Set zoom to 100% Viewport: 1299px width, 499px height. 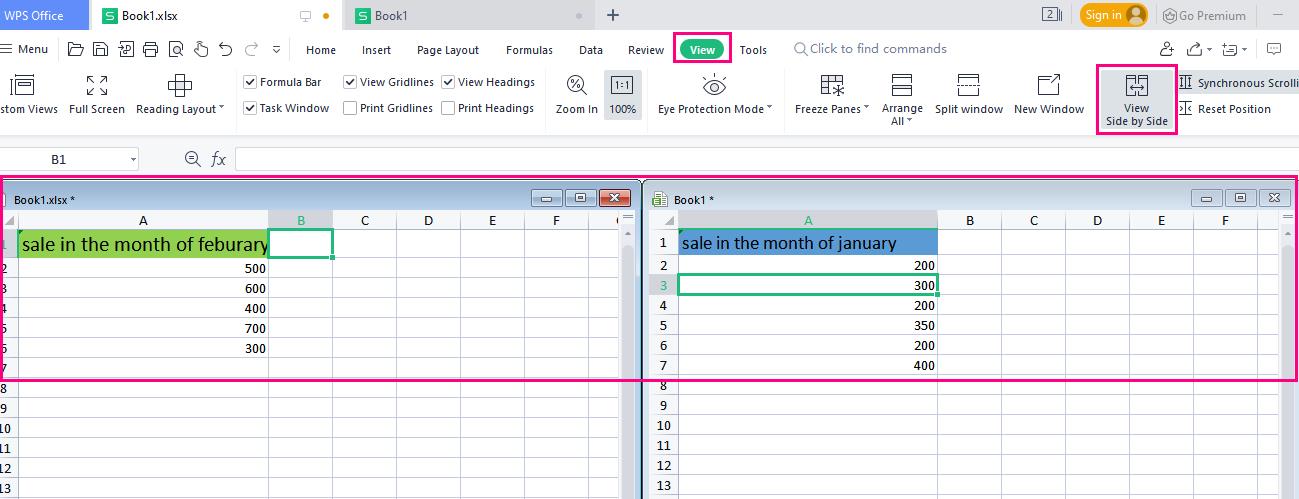622,96
